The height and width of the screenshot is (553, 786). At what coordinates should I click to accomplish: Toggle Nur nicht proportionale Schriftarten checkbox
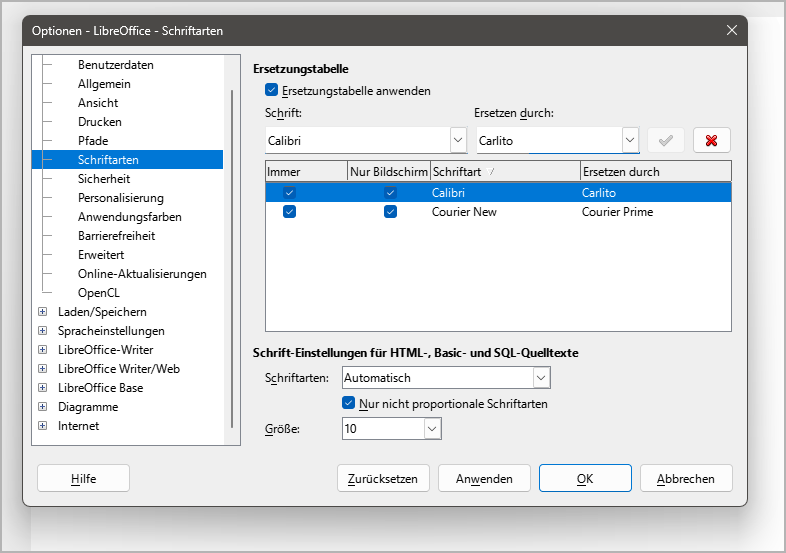(348, 403)
